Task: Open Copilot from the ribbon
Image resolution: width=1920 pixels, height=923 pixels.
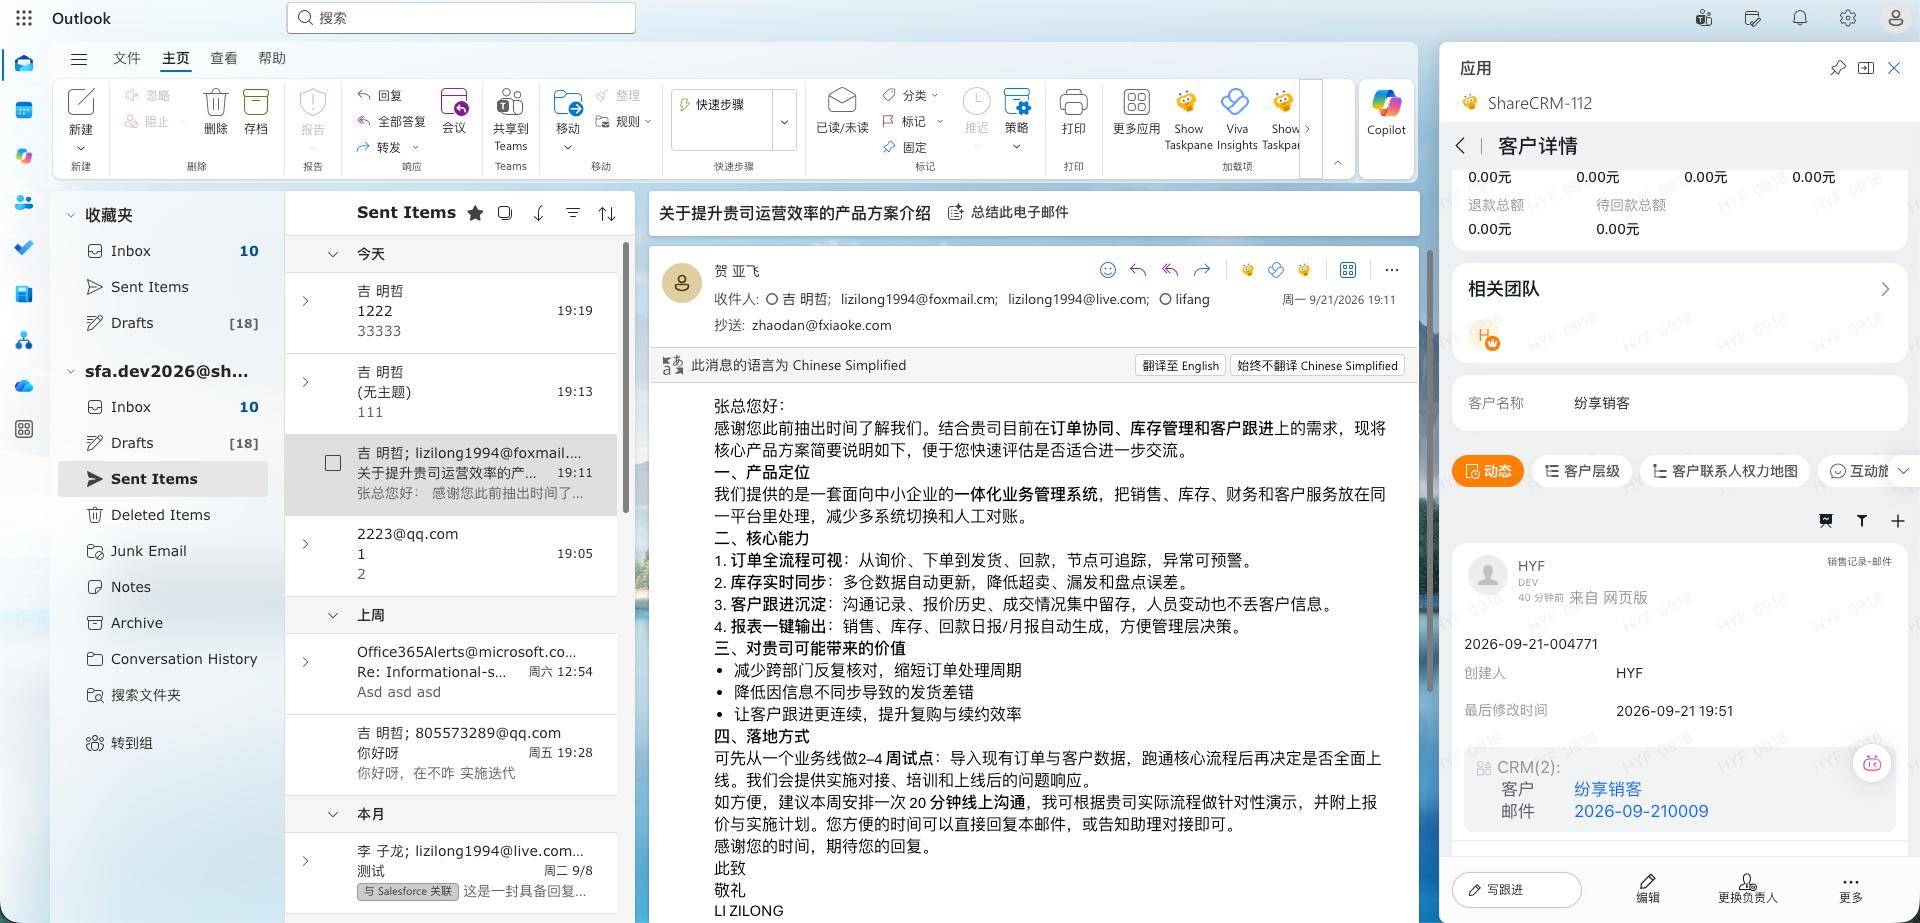Action: pyautogui.click(x=1386, y=111)
